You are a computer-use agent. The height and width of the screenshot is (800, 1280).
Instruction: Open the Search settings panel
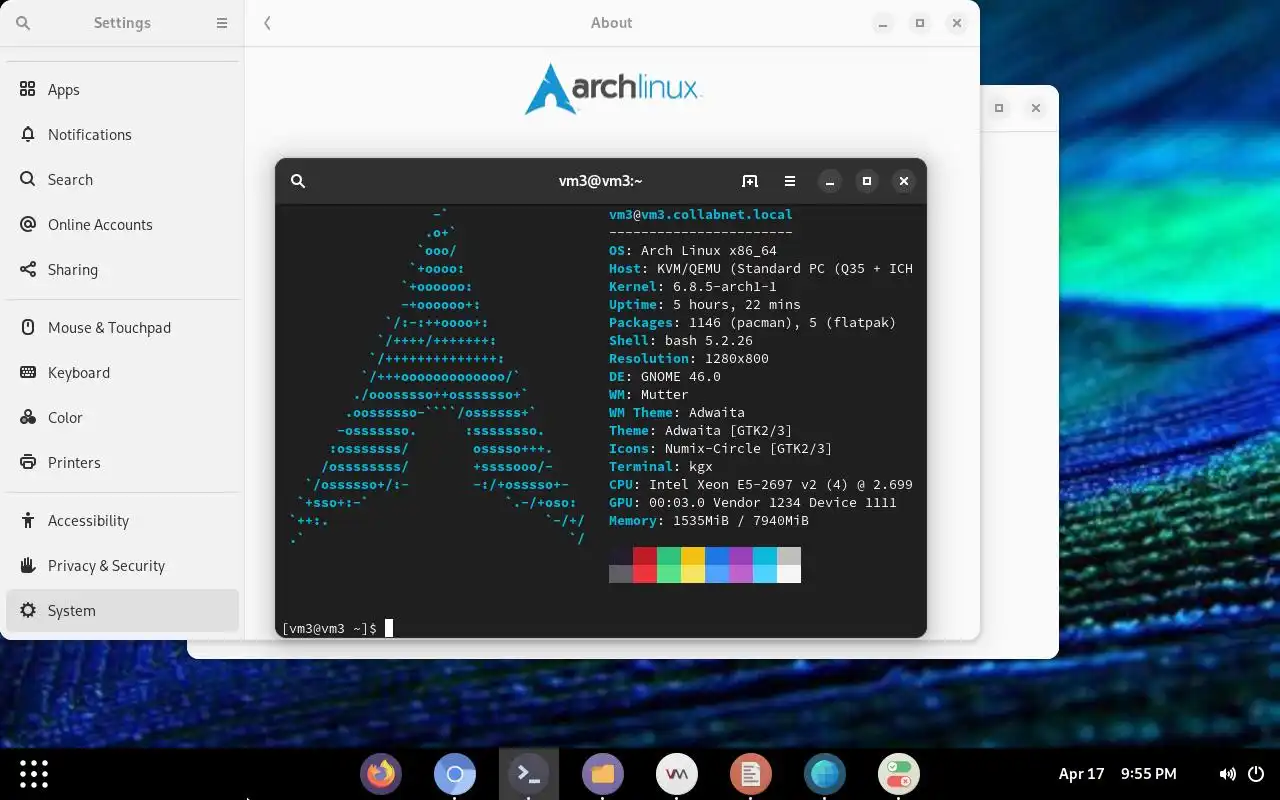point(122,180)
